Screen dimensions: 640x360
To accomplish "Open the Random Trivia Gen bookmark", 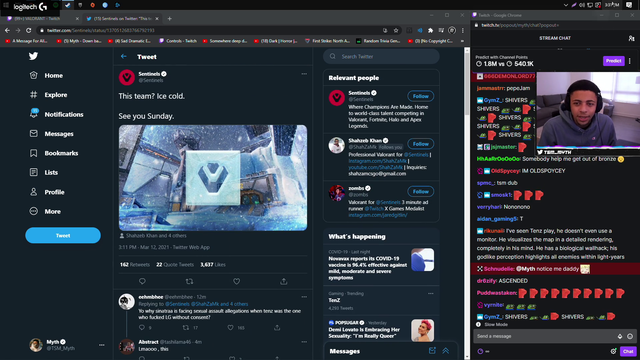I will [x=378, y=41].
